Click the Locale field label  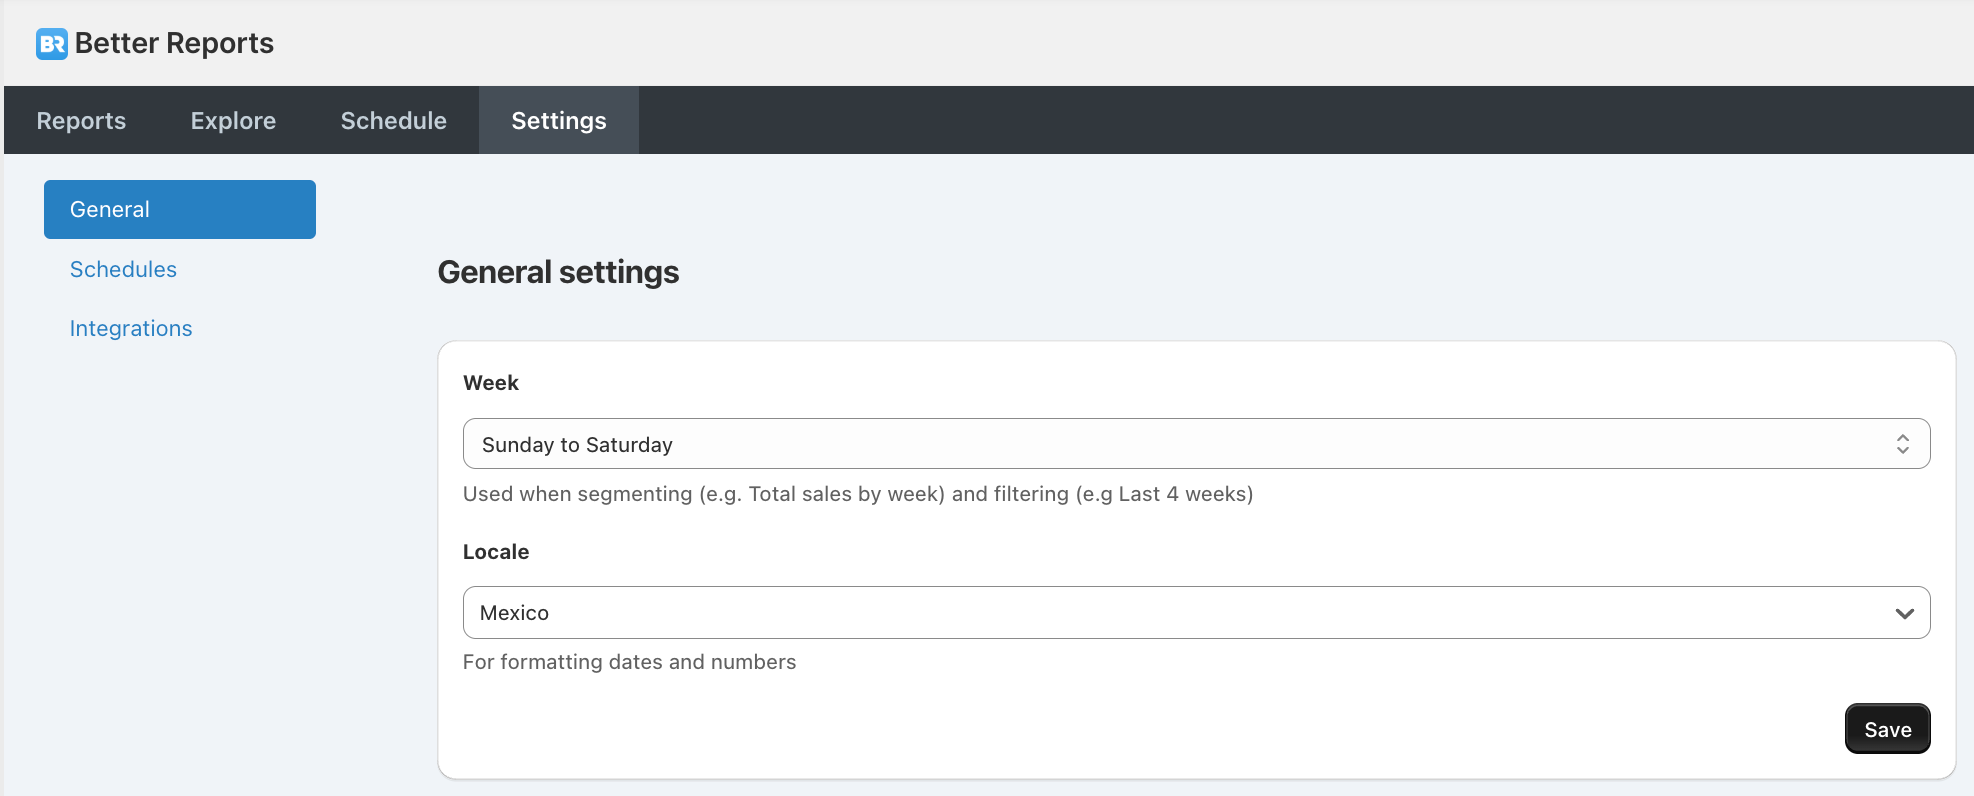496,552
